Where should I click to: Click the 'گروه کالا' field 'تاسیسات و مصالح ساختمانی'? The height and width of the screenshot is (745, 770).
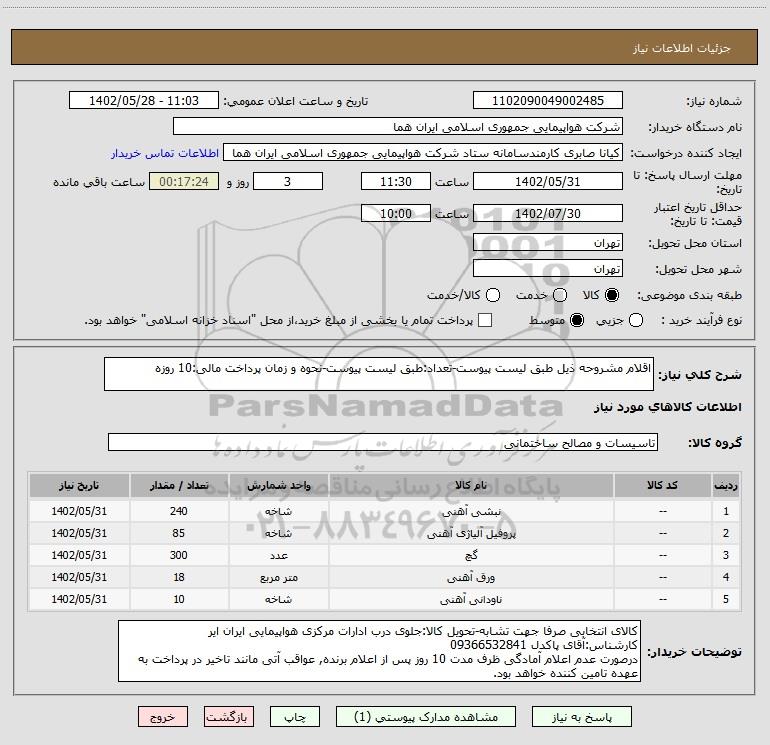click(x=382, y=442)
